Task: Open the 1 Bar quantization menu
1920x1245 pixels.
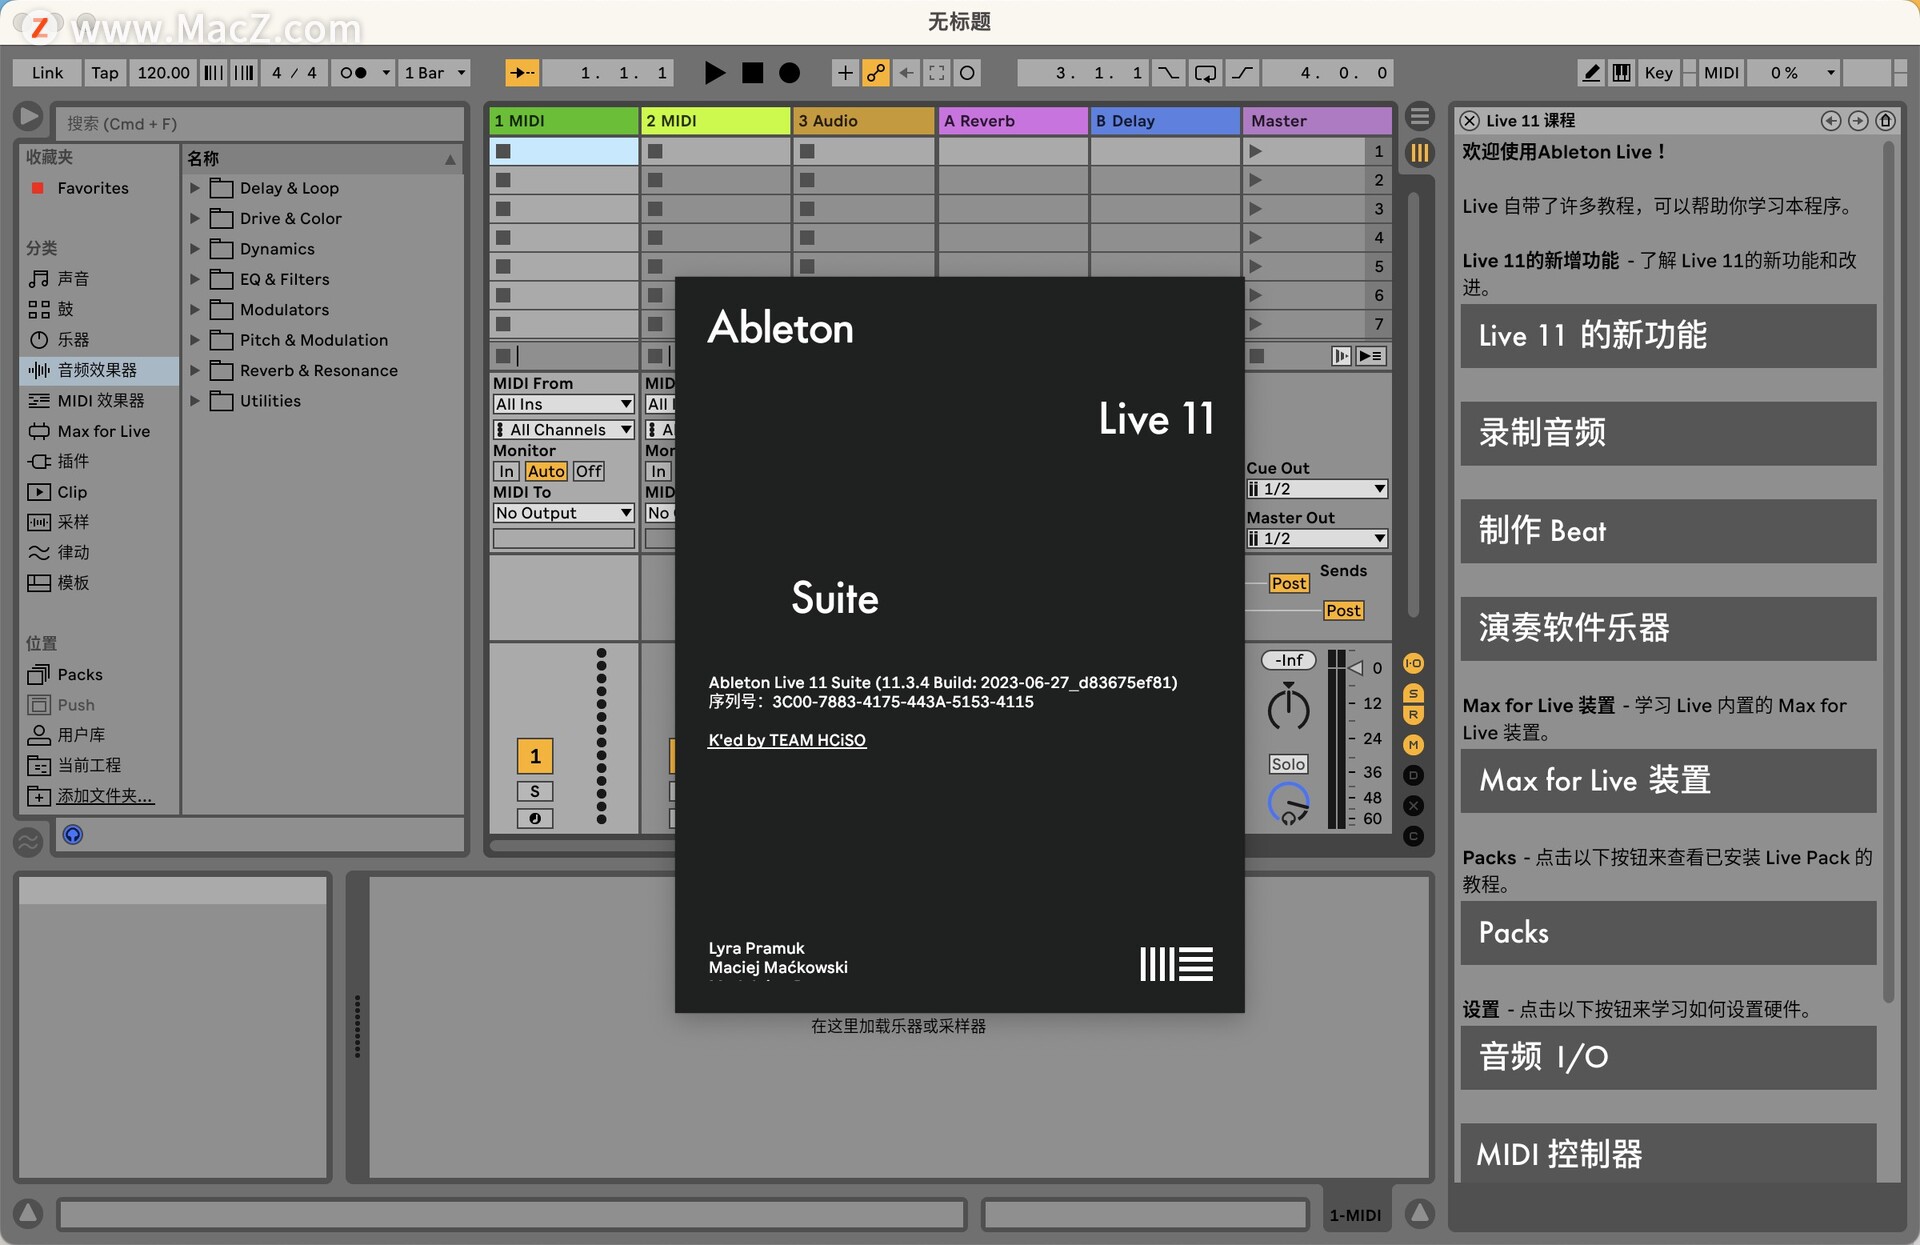Action: click(434, 73)
